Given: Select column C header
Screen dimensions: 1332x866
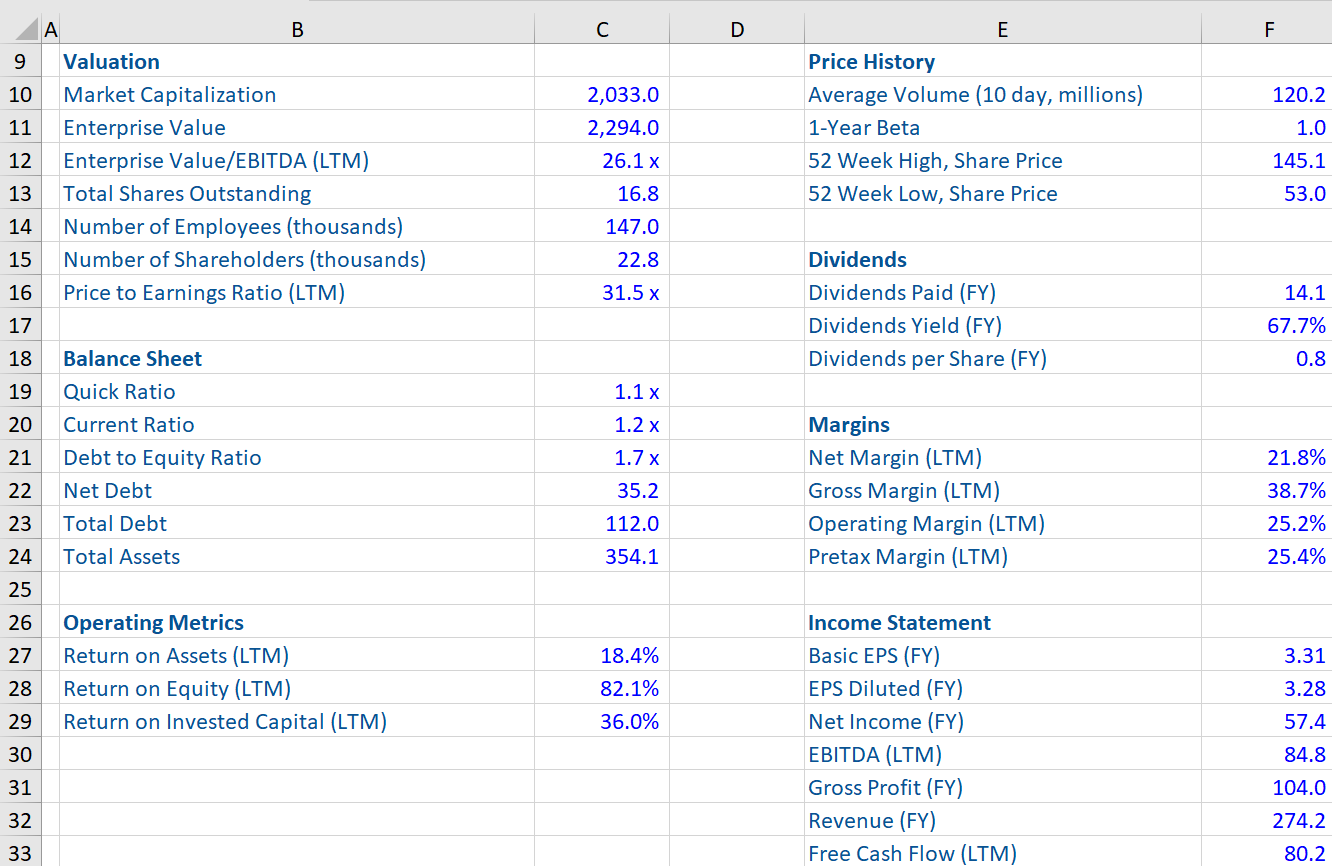Looking at the screenshot, I should click(x=602, y=29).
